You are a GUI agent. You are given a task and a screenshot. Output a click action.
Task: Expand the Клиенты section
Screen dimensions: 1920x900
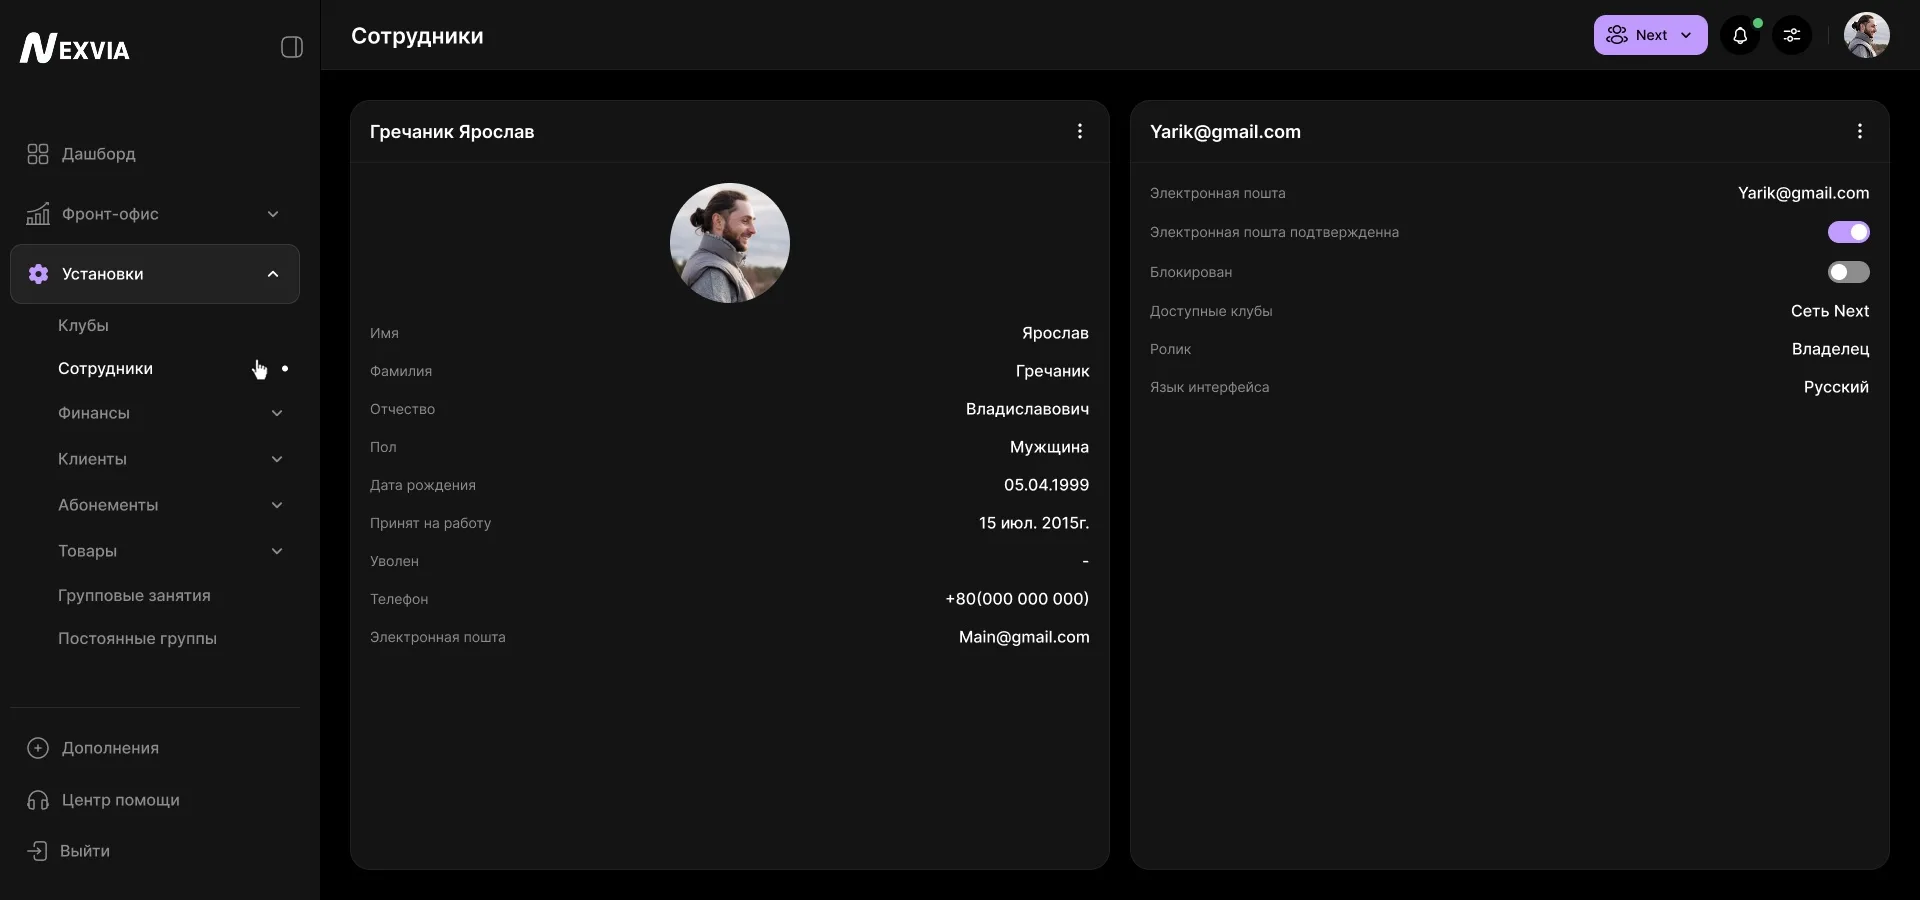click(277, 460)
